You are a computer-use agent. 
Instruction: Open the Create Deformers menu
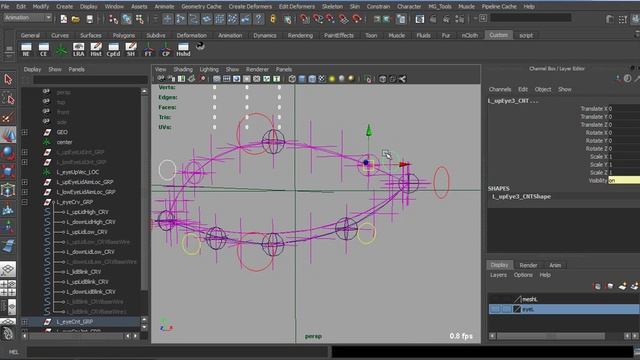click(250, 7)
